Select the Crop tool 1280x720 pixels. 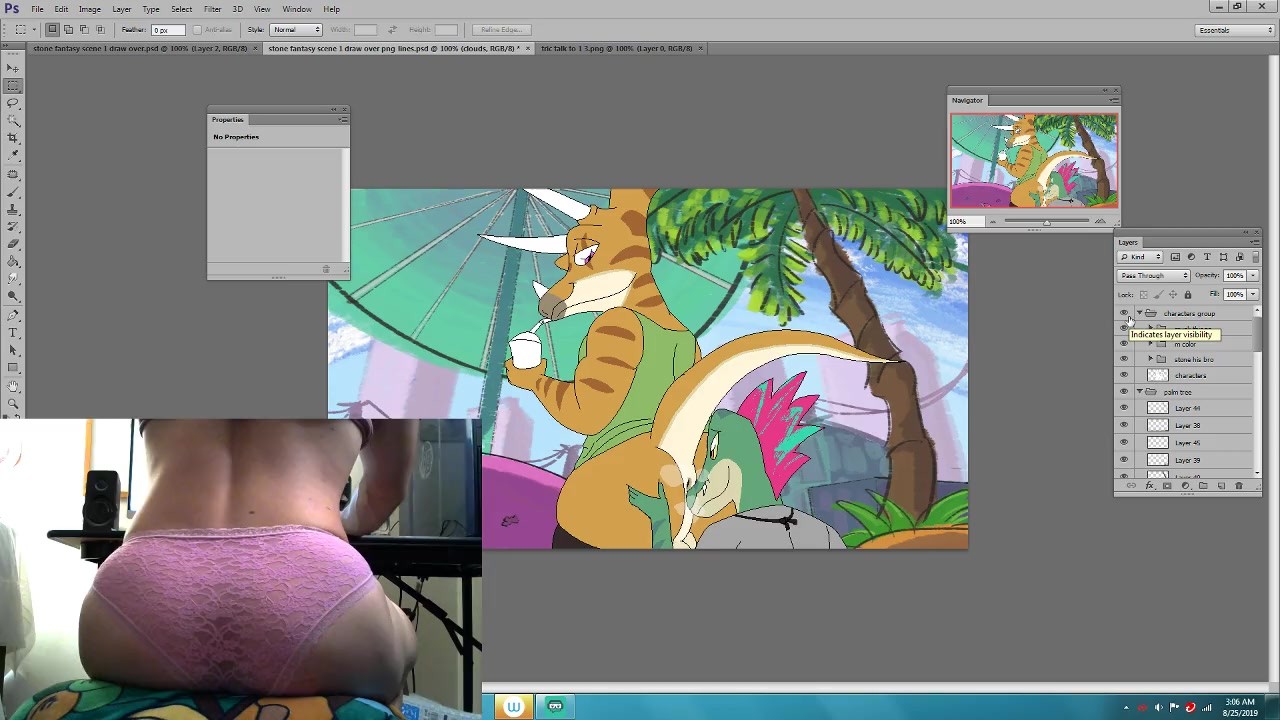pyautogui.click(x=13, y=138)
